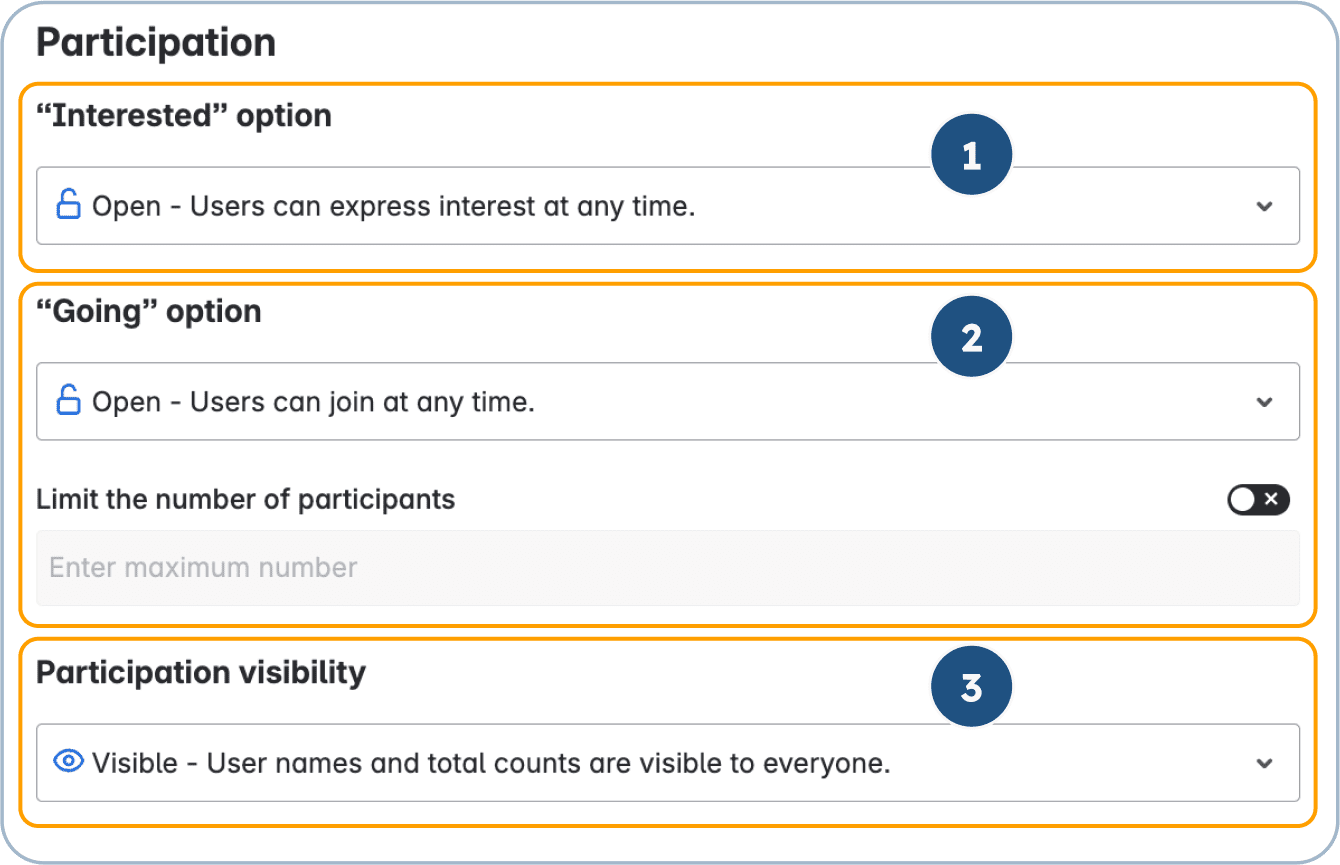
Task: Select "Visible - User names and total counts" text
Action: click(490, 763)
